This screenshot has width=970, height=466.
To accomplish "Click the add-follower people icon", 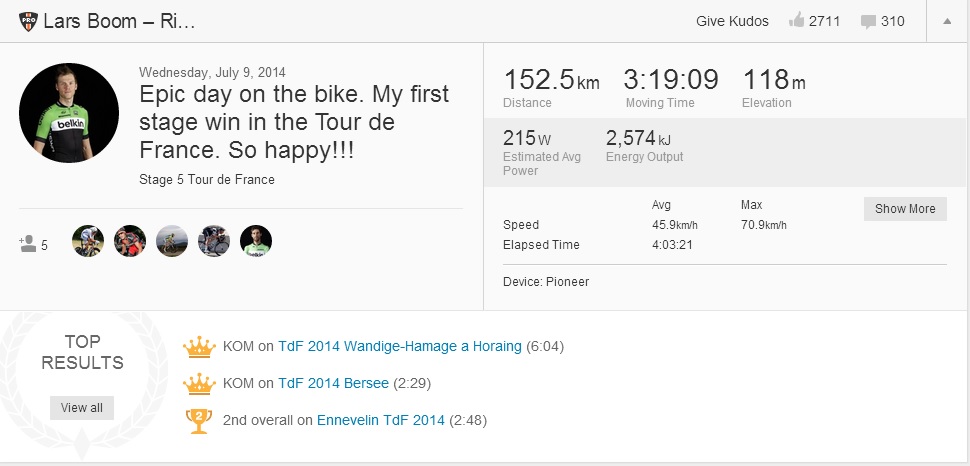I will [27, 243].
